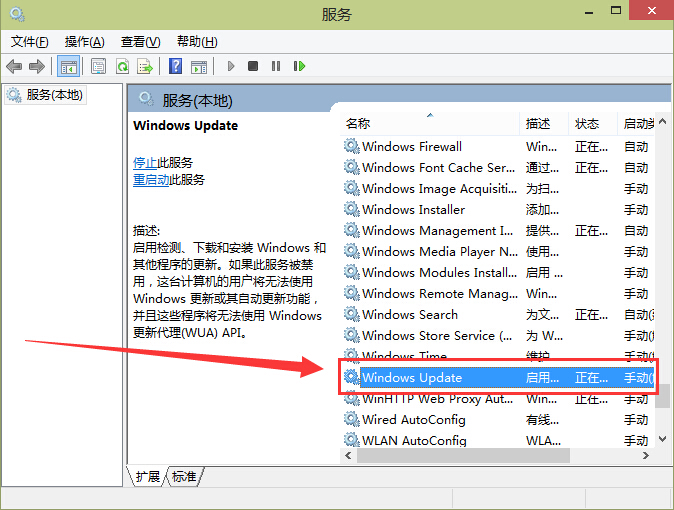Screen dimensions: 674x510
Task: Click the 重启动 link to restart service
Action: click(x=151, y=180)
